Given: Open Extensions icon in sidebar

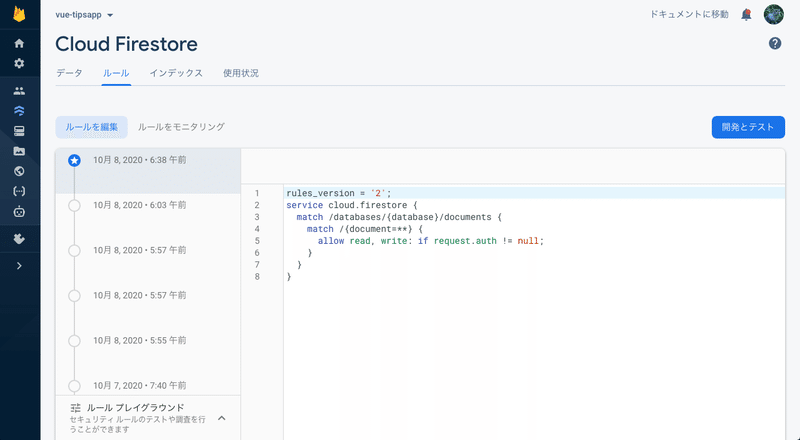Looking at the screenshot, I should [x=19, y=239].
